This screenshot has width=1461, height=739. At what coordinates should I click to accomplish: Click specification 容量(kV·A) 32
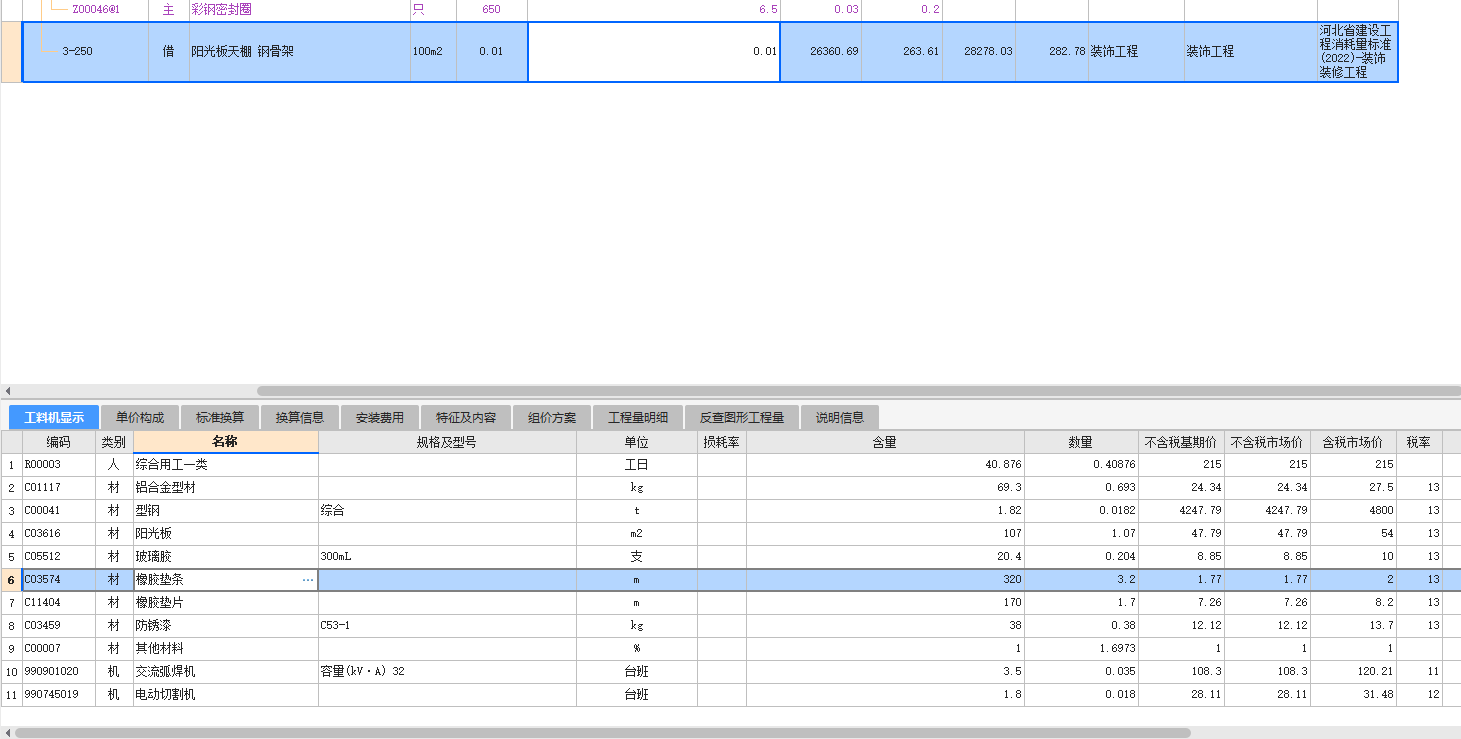click(x=447, y=672)
